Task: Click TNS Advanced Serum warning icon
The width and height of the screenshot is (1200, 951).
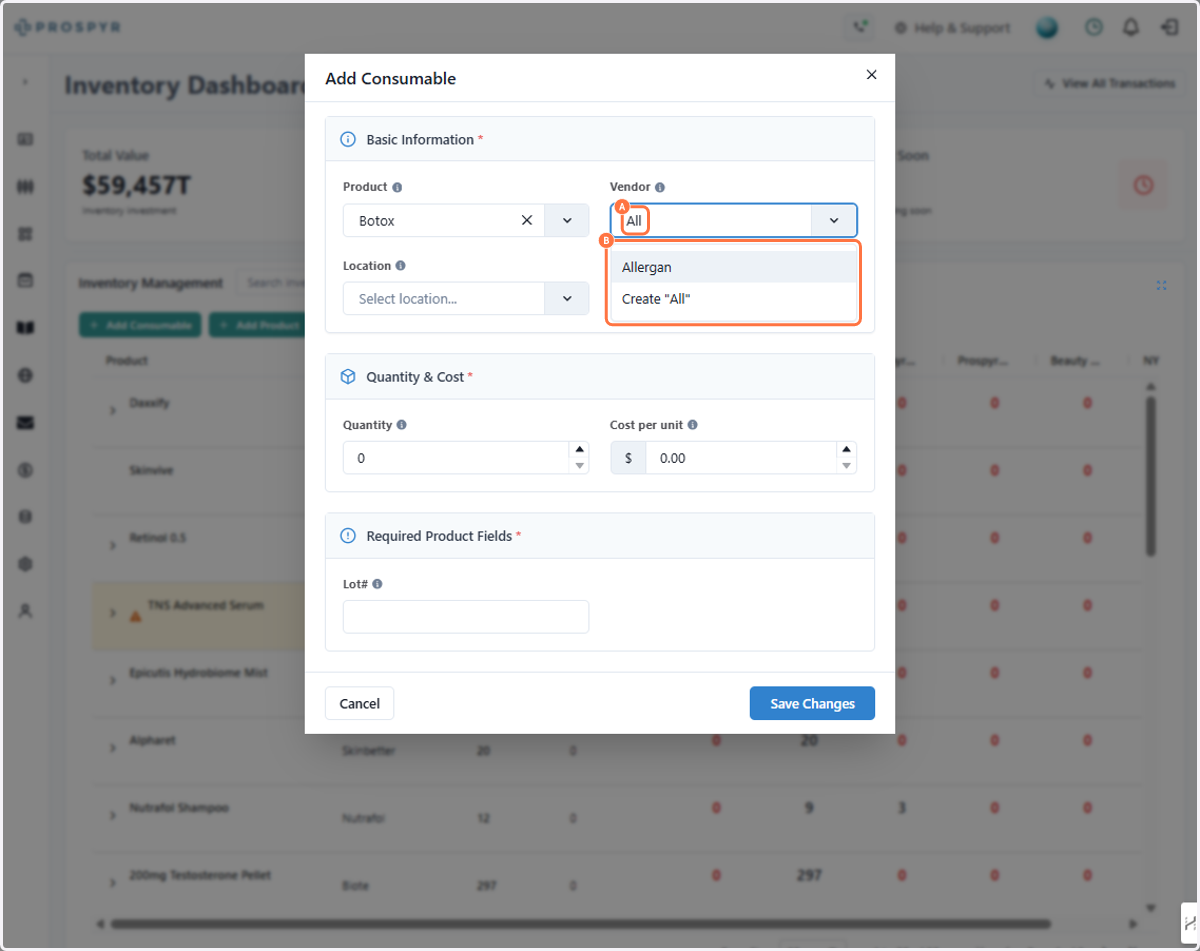Action: click(136, 616)
